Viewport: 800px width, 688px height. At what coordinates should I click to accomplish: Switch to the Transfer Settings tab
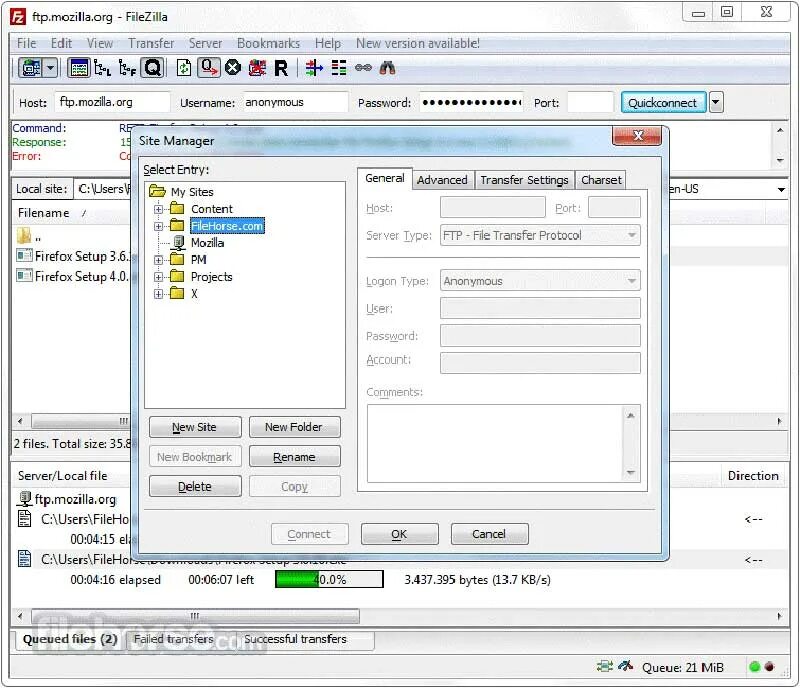click(x=524, y=180)
